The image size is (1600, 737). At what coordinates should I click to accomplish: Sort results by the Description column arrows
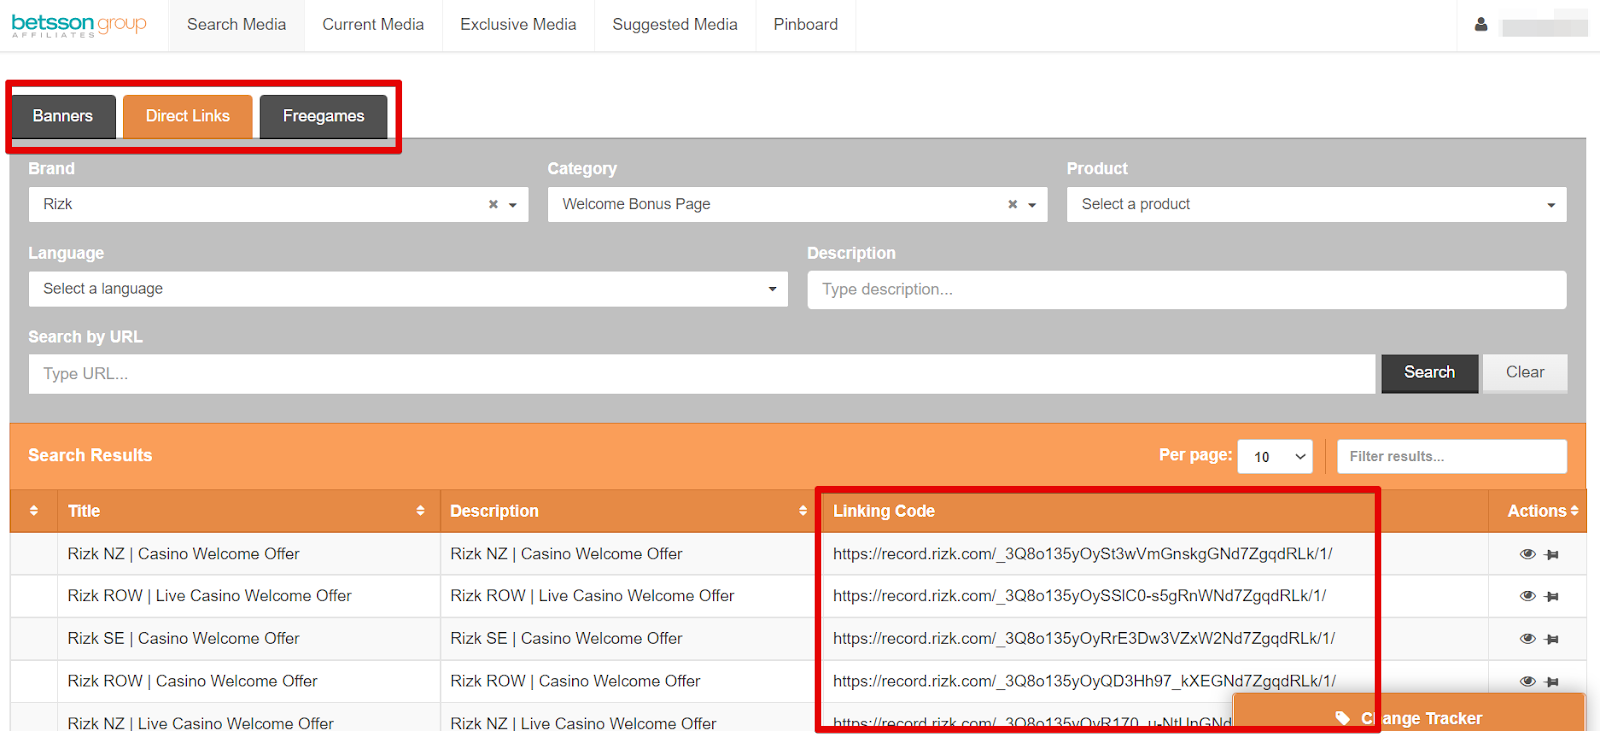point(802,511)
